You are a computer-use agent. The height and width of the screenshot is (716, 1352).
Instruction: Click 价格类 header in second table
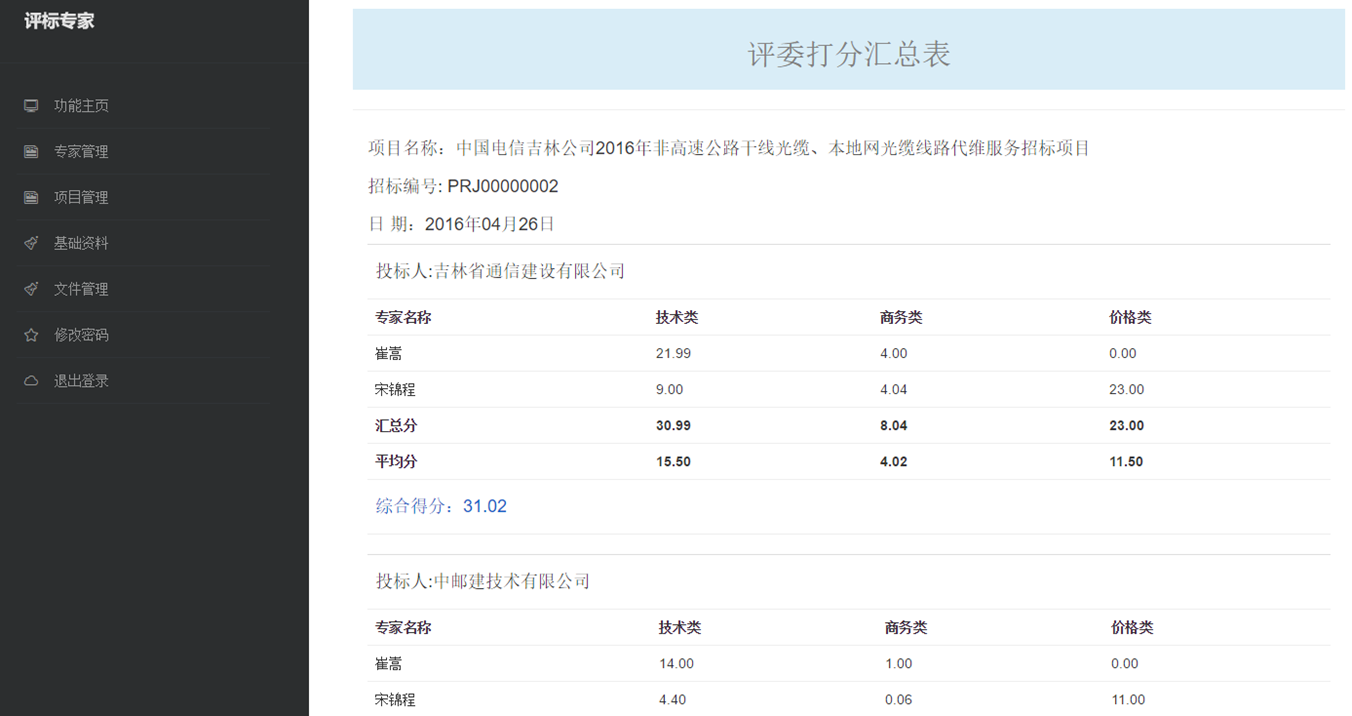pyautogui.click(x=1132, y=627)
